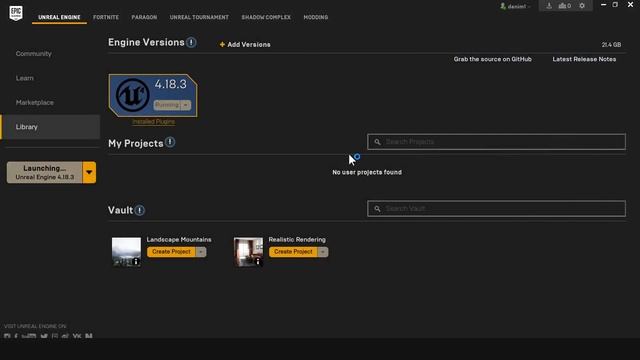
Task: Click the Realistic Rendering title text
Action: pyautogui.click(x=297, y=240)
